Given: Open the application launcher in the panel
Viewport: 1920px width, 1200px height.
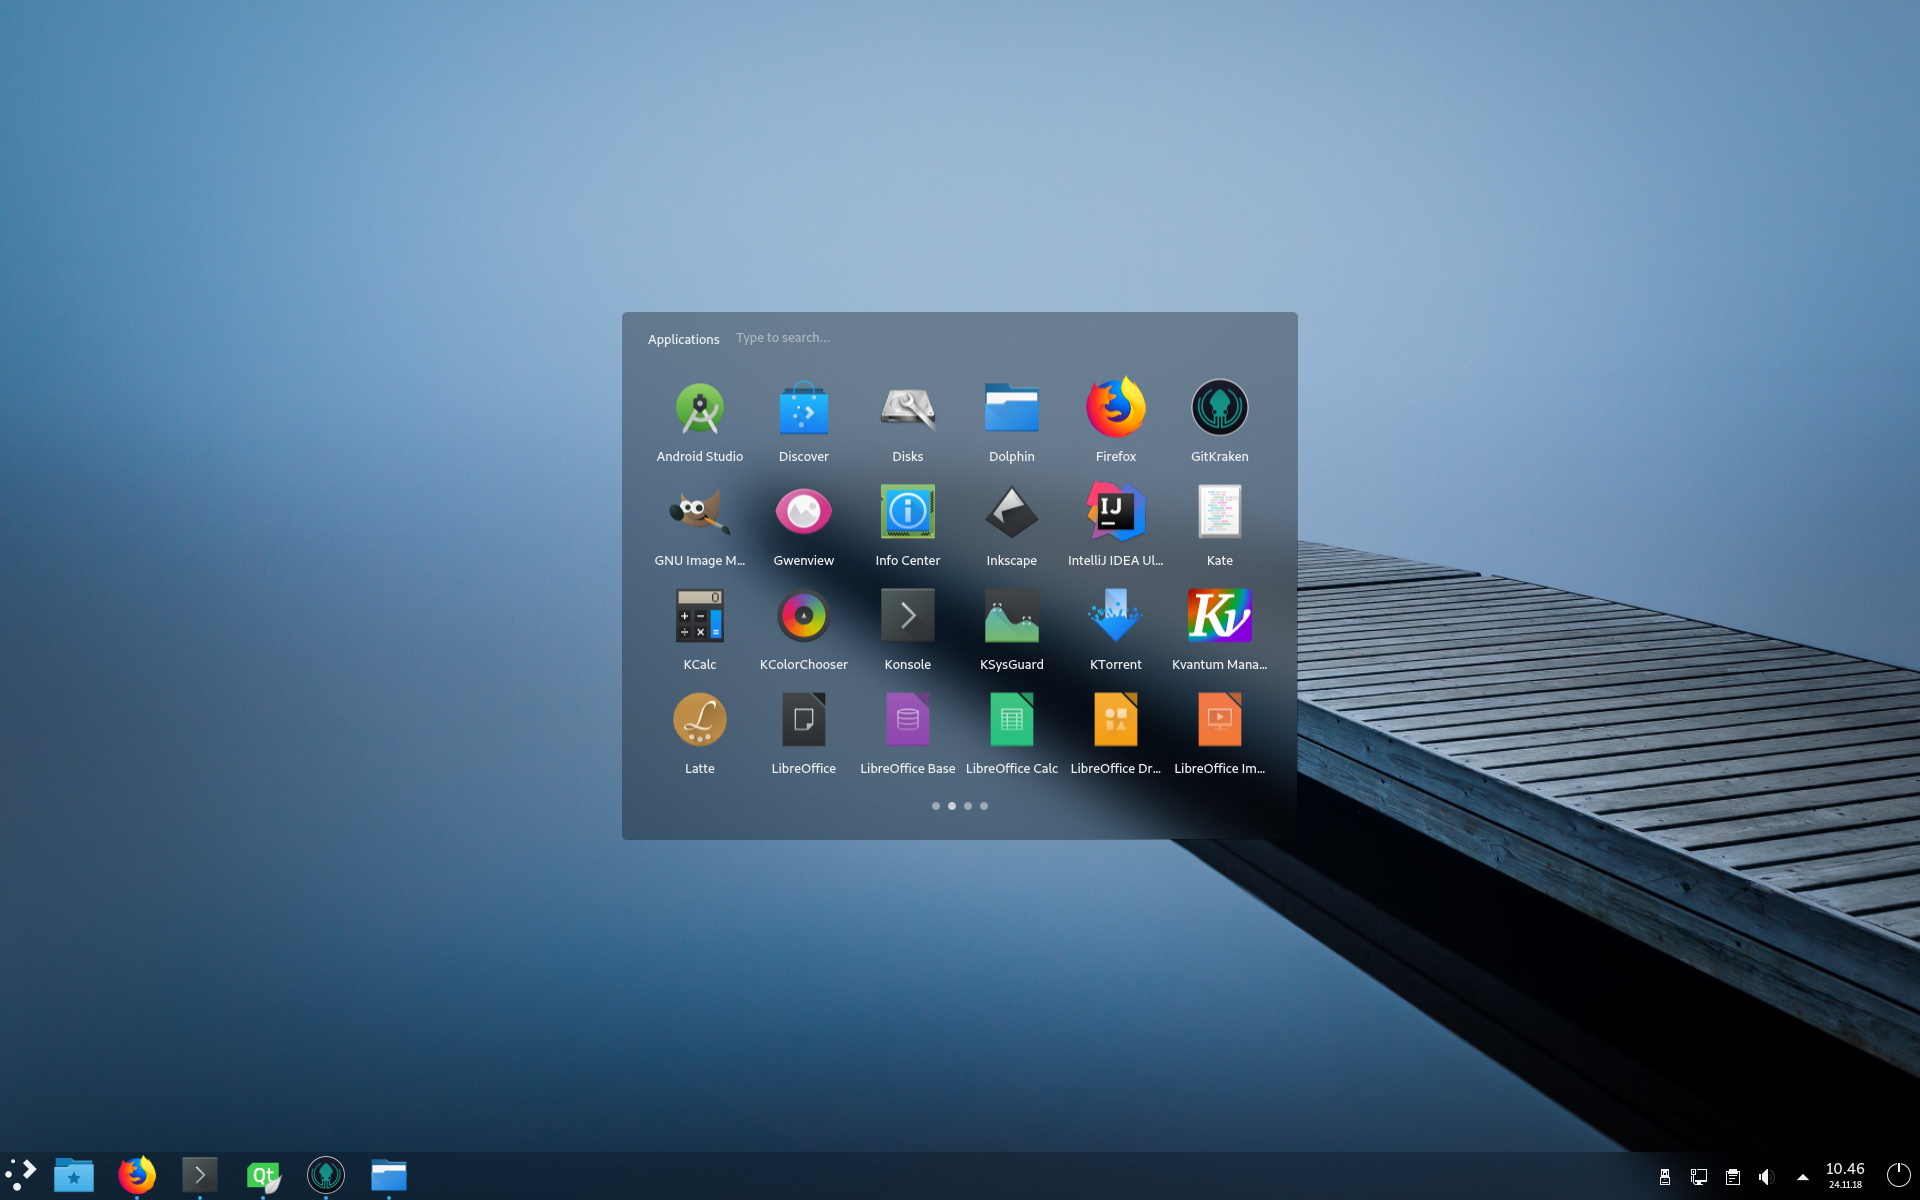Looking at the screenshot, I should (x=21, y=1175).
